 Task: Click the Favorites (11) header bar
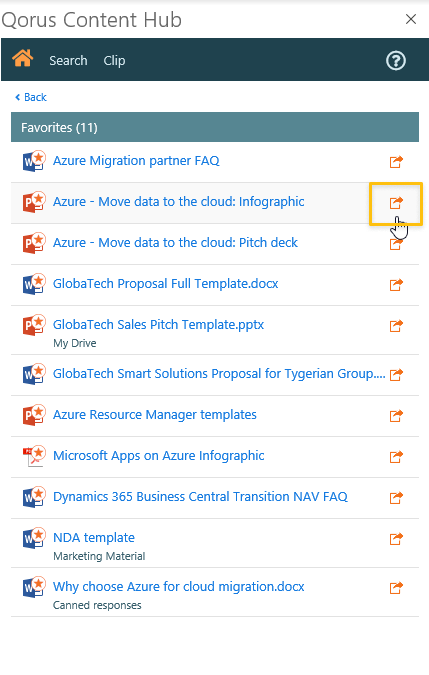[215, 127]
